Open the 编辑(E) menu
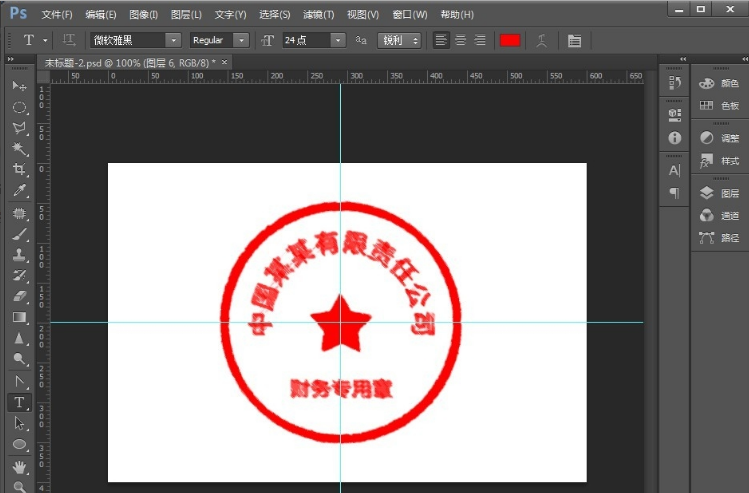 coord(101,14)
